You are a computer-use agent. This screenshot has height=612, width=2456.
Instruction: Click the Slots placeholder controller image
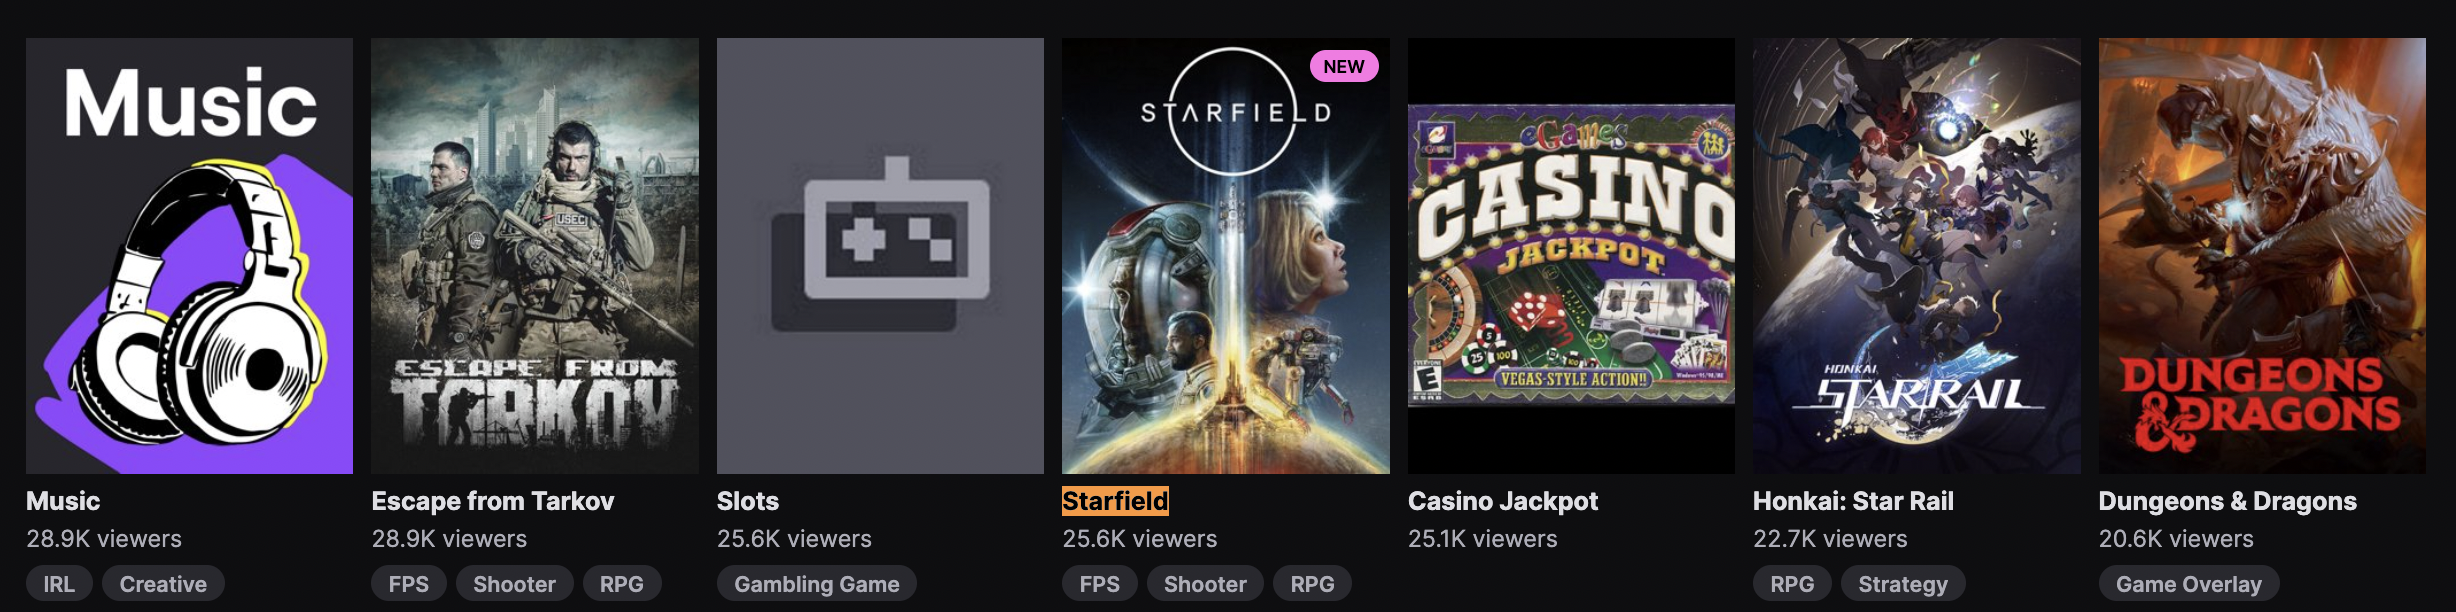[x=880, y=256]
